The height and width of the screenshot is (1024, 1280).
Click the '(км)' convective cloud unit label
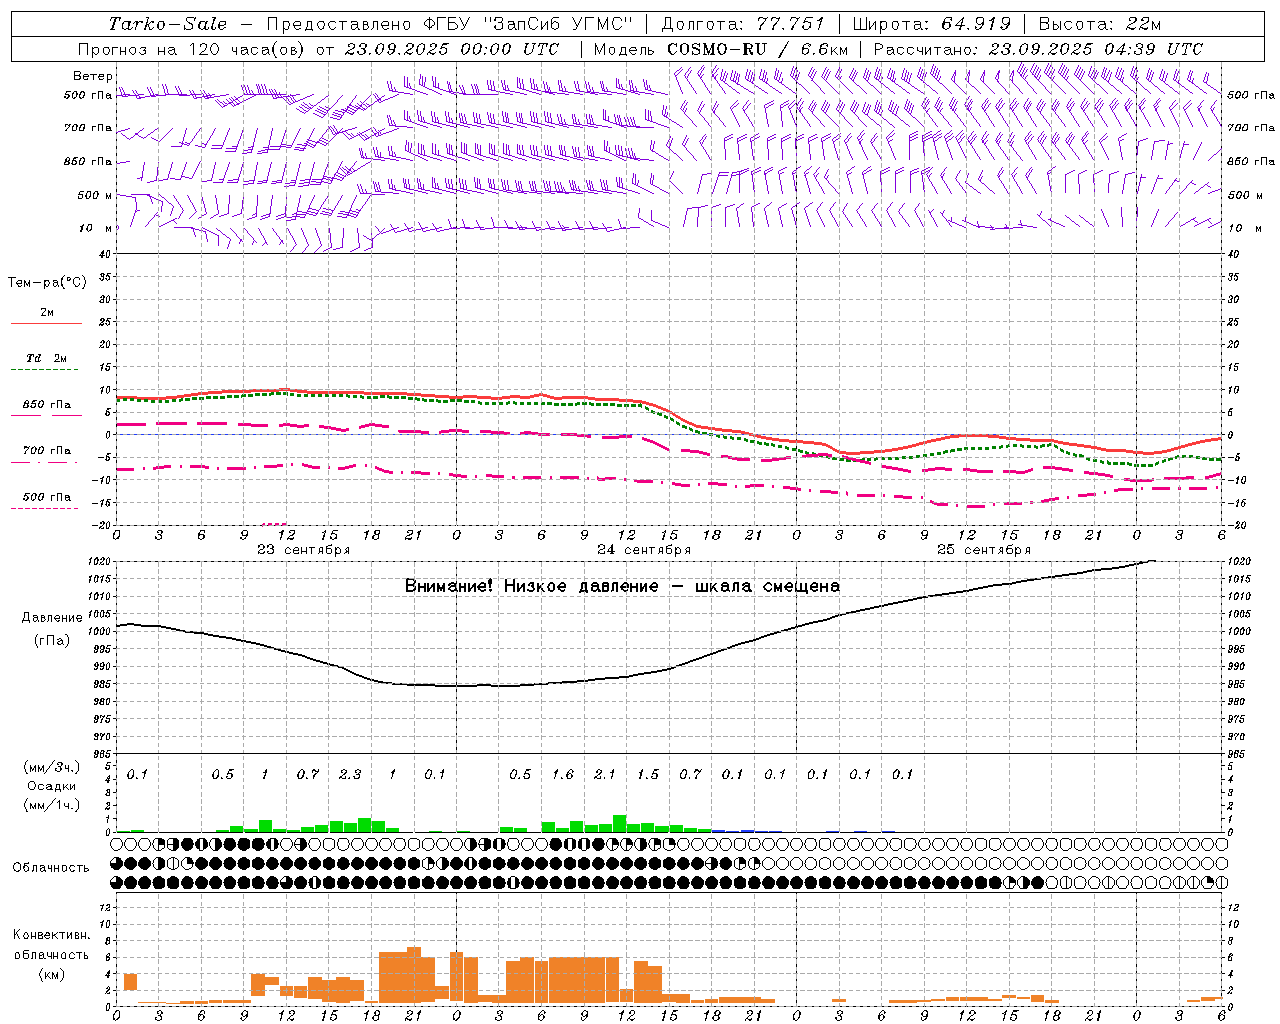coord(52,973)
